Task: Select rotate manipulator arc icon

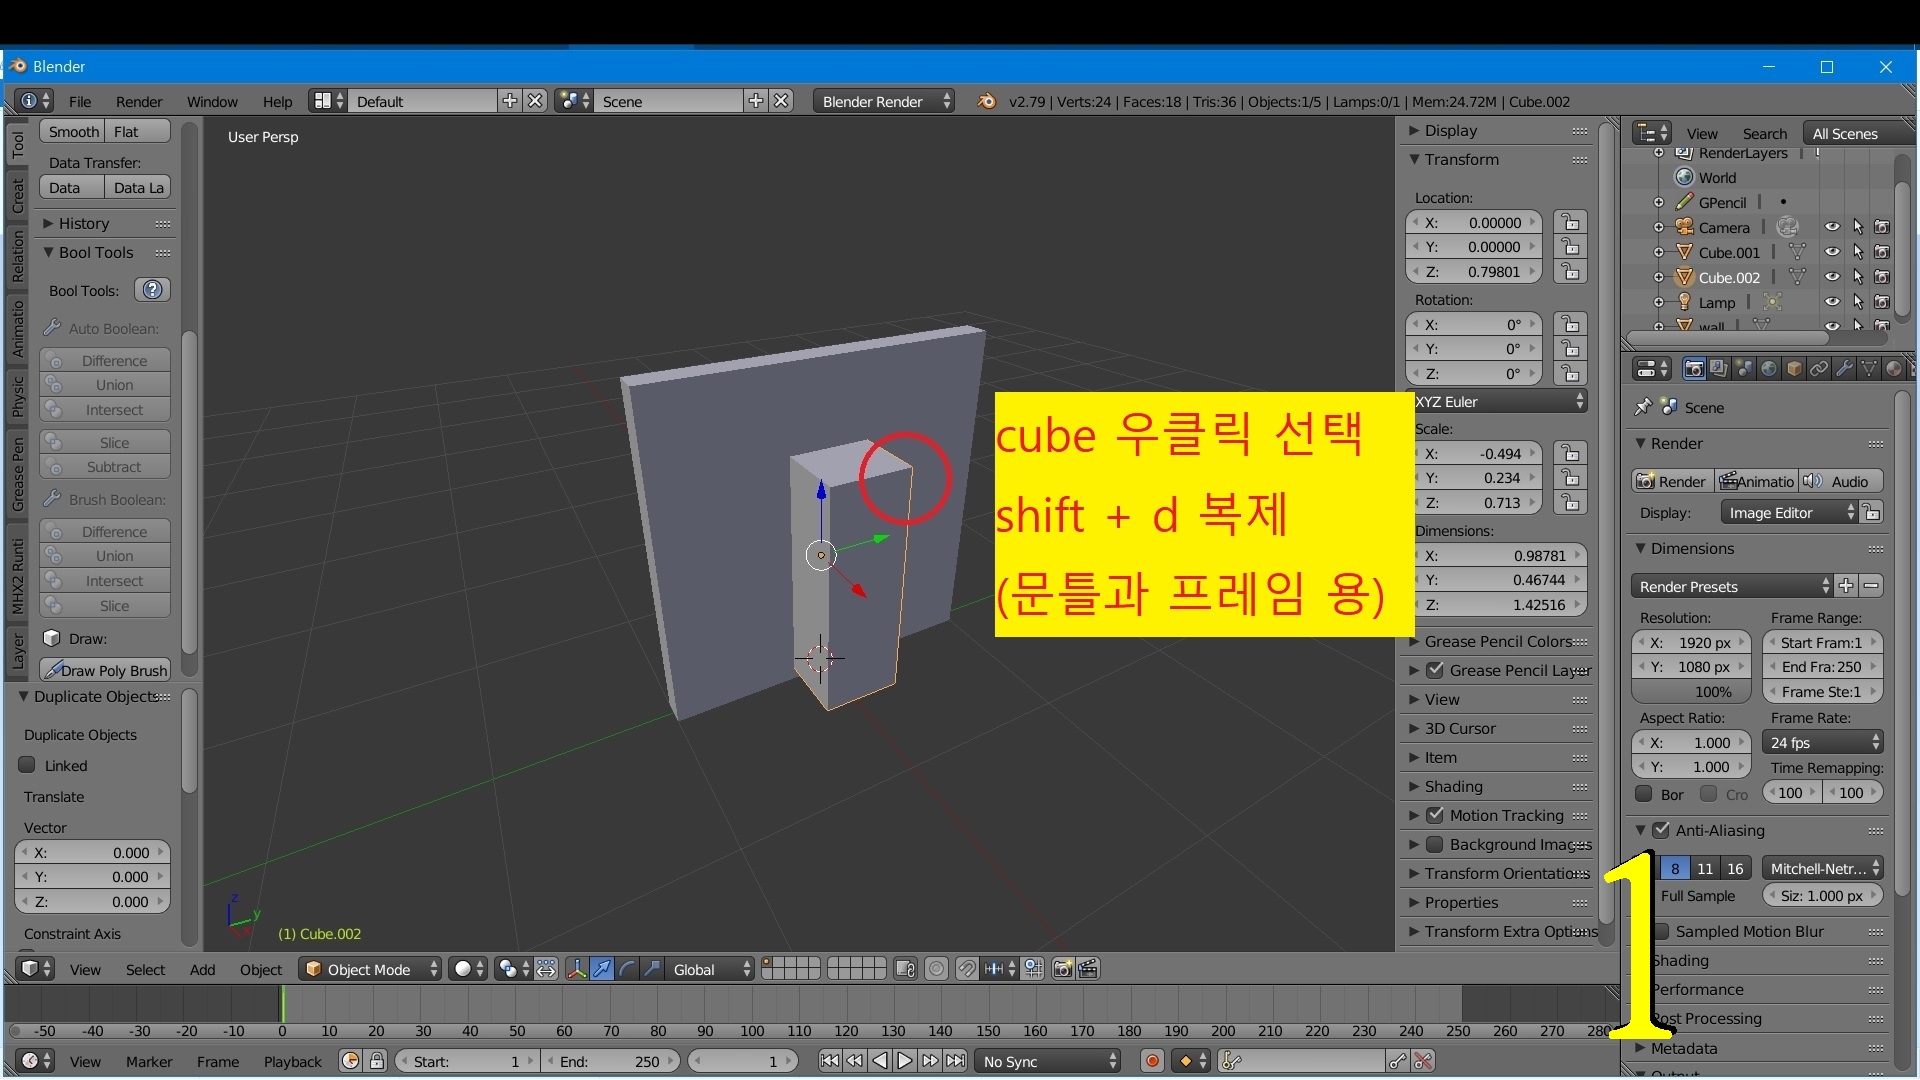Action: click(627, 969)
